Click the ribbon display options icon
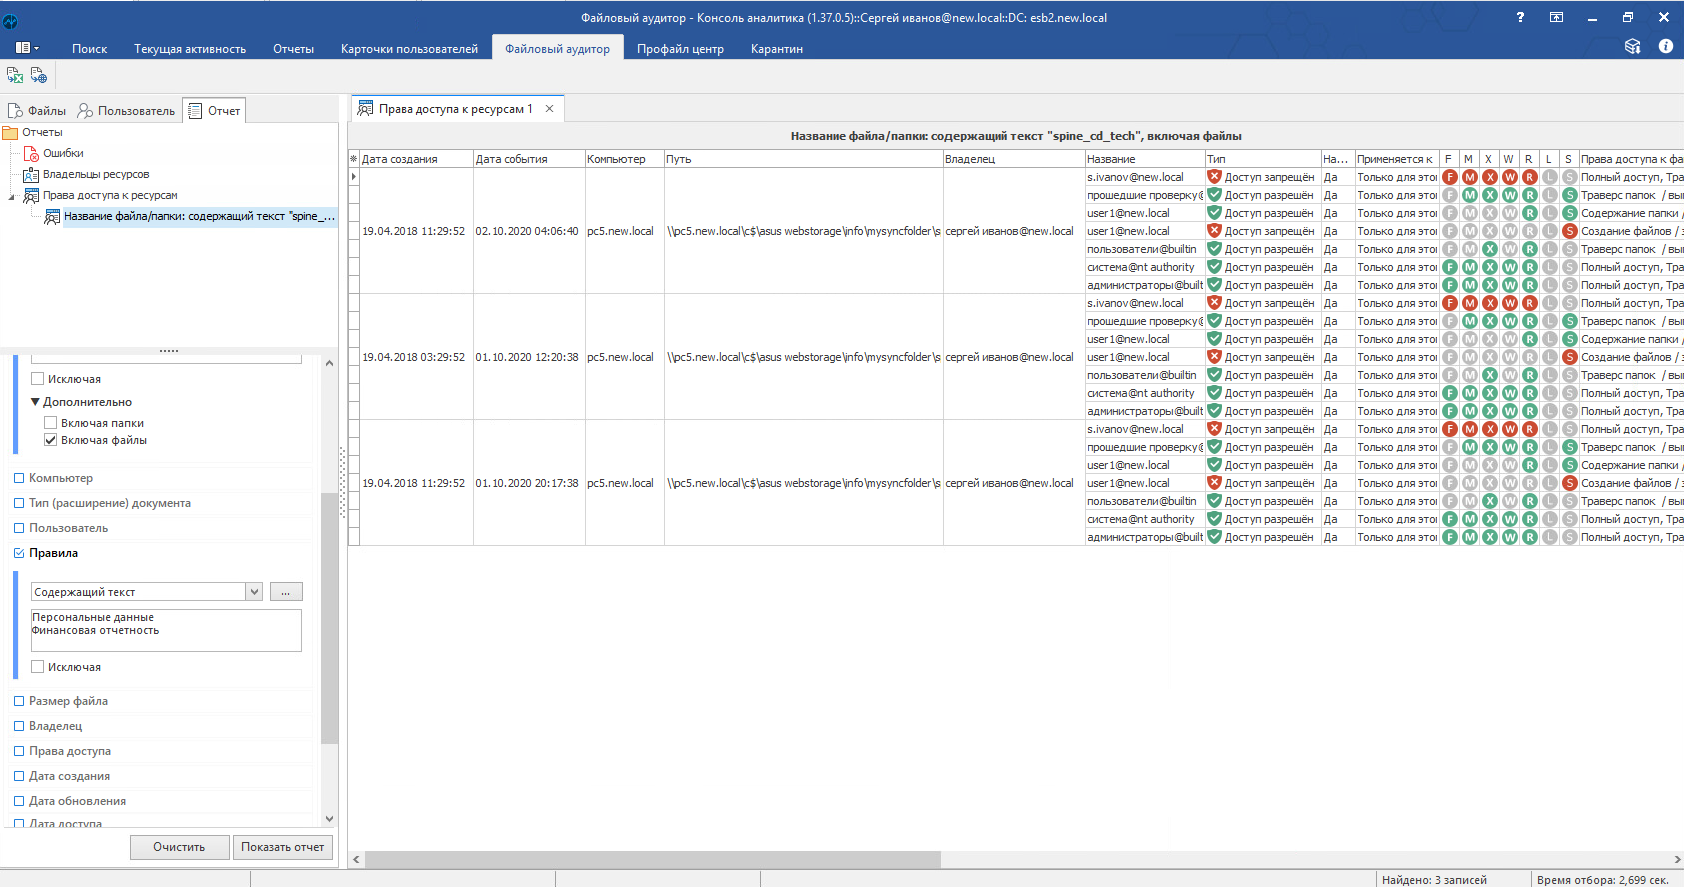Screen dimensions: 1684x887 tap(1556, 17)
